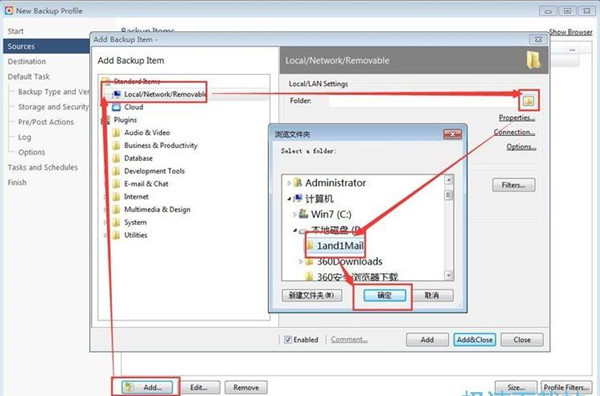The image size is (600, 396).
Task: Click the Database folder icon
Action: 116,158
